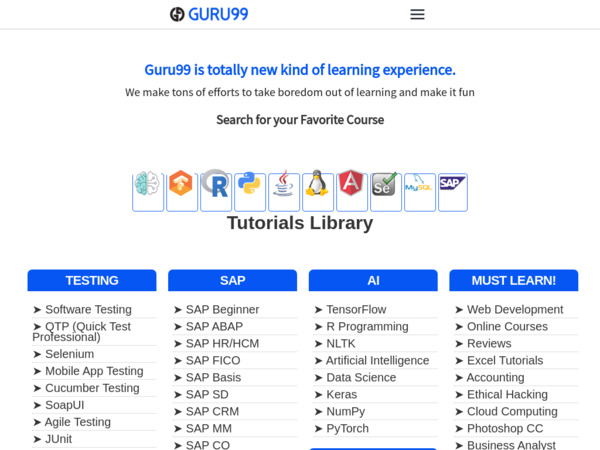The width and height of the screenshot is (600, 450).
Task: Open the R Programming tutorial link
Action: (x=367, y=326)
